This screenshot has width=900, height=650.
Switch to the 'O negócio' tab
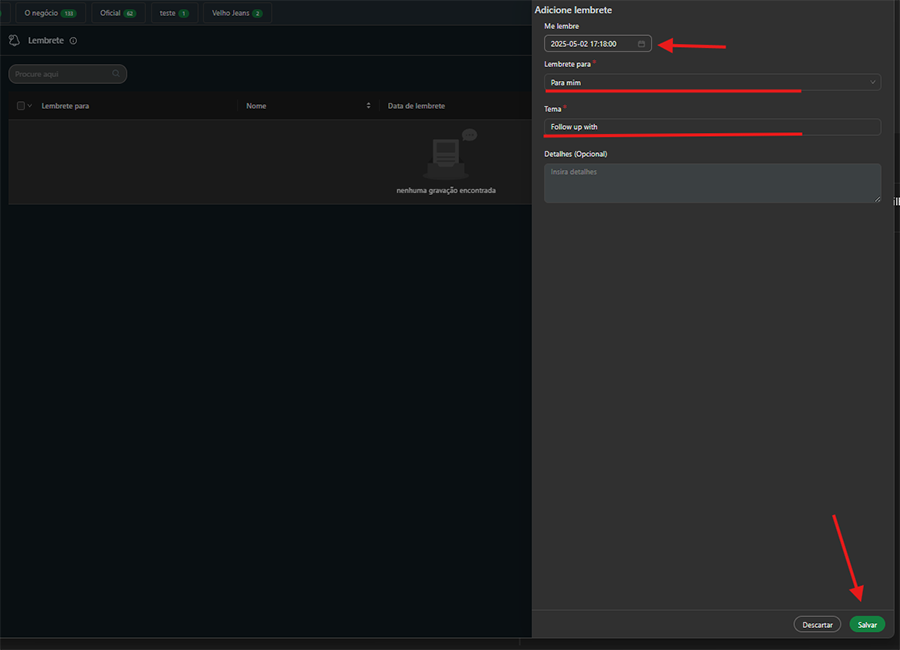click(49, 13)
